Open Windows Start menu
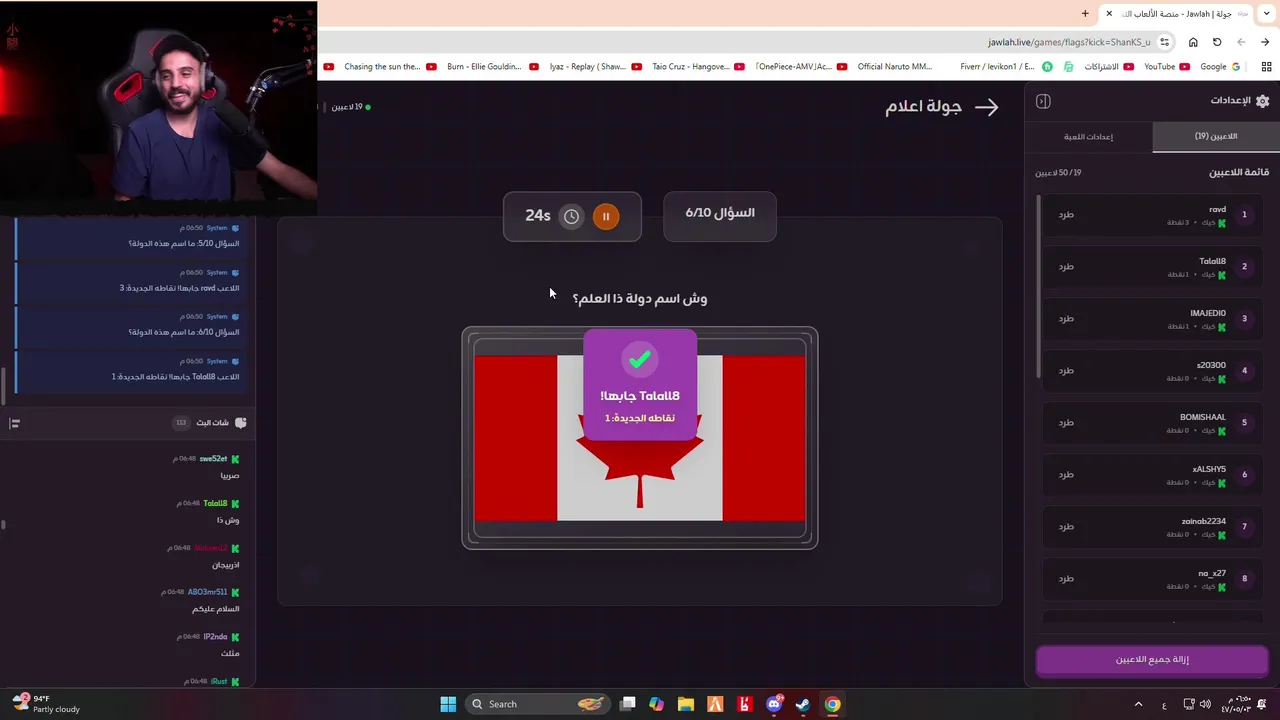Screen dimensions: 1280x720 point(448,704)
